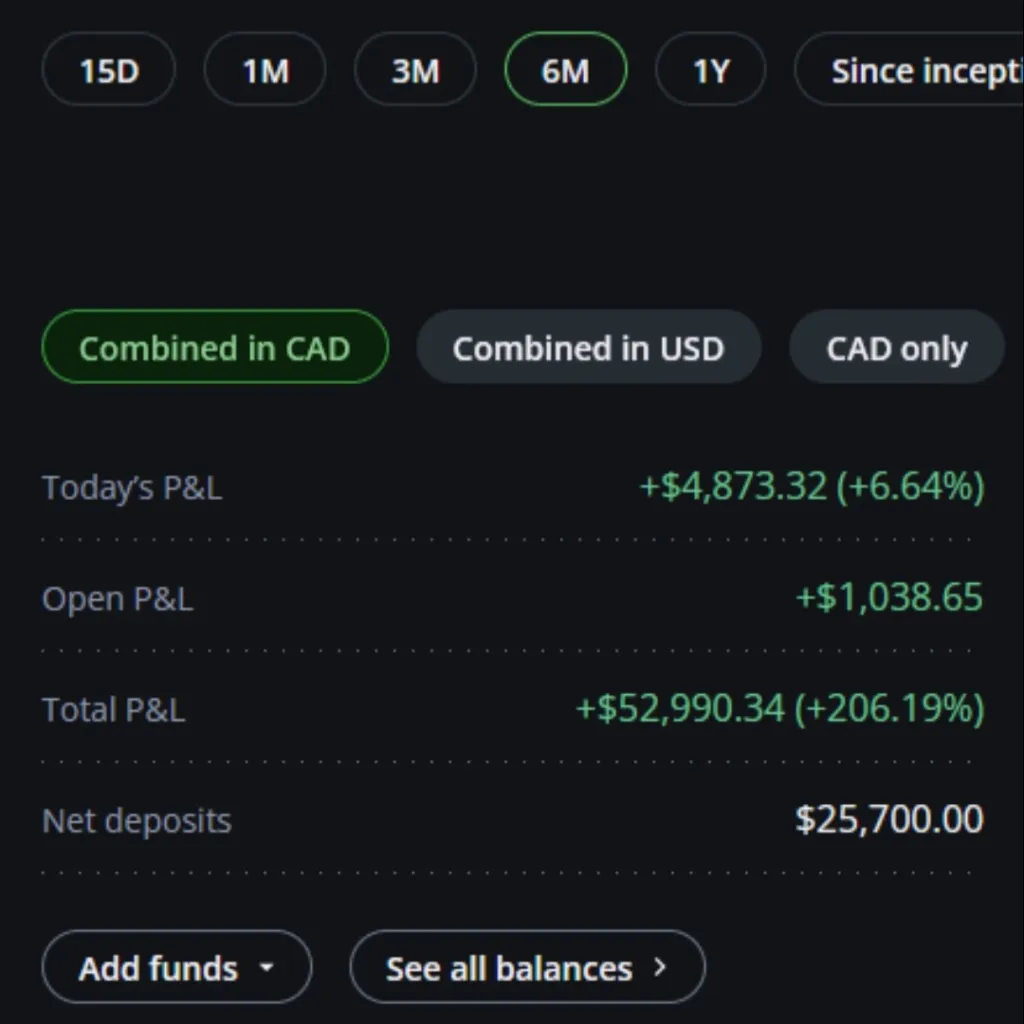Screen dimensions: 1024x1024
Task: Click Today's P&L value
Action: point(812,487)
